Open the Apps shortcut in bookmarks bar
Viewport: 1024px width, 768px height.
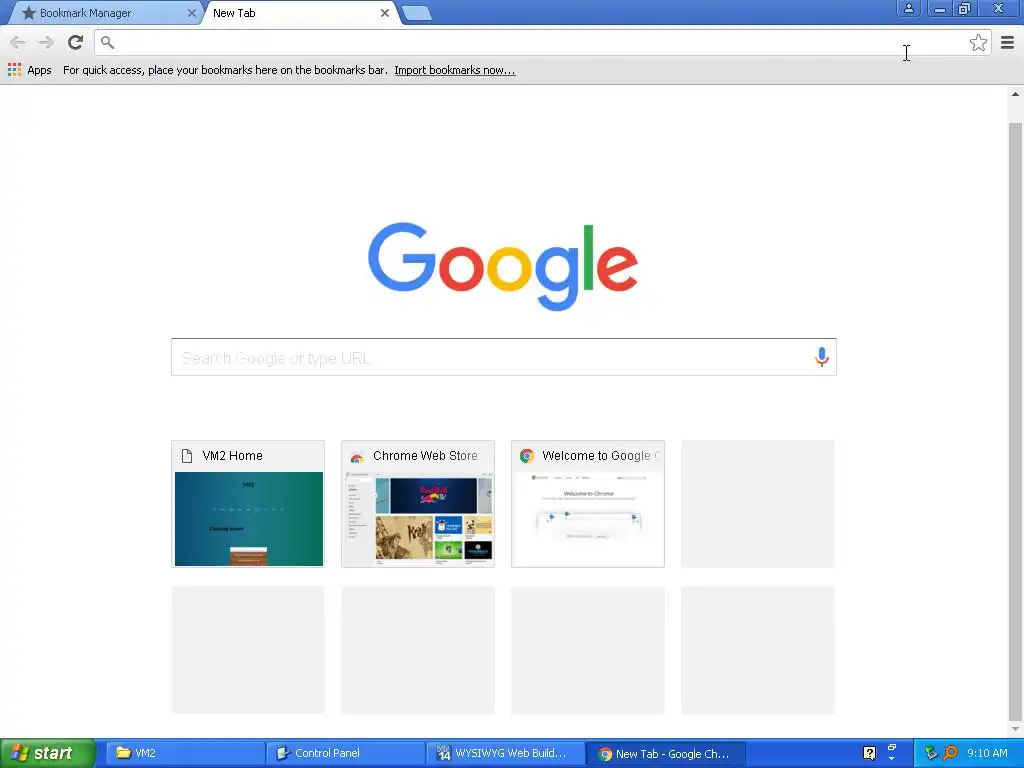tap(30, 70)
